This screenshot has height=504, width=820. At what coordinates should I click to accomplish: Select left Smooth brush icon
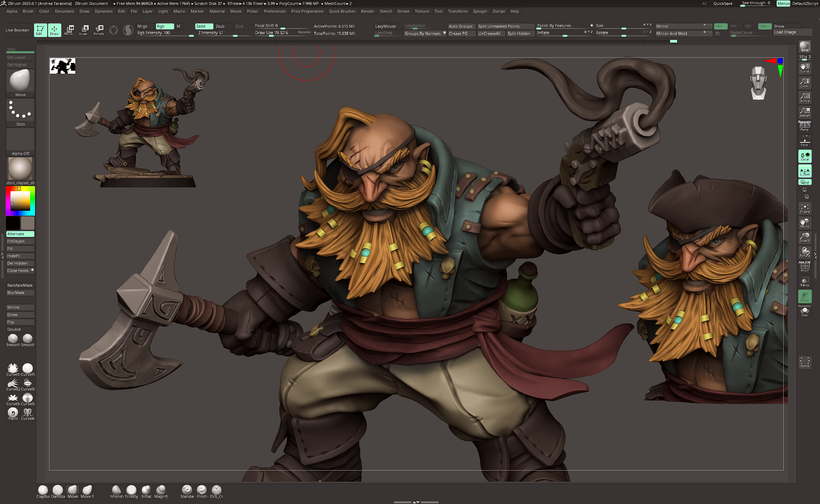[13, 340]
